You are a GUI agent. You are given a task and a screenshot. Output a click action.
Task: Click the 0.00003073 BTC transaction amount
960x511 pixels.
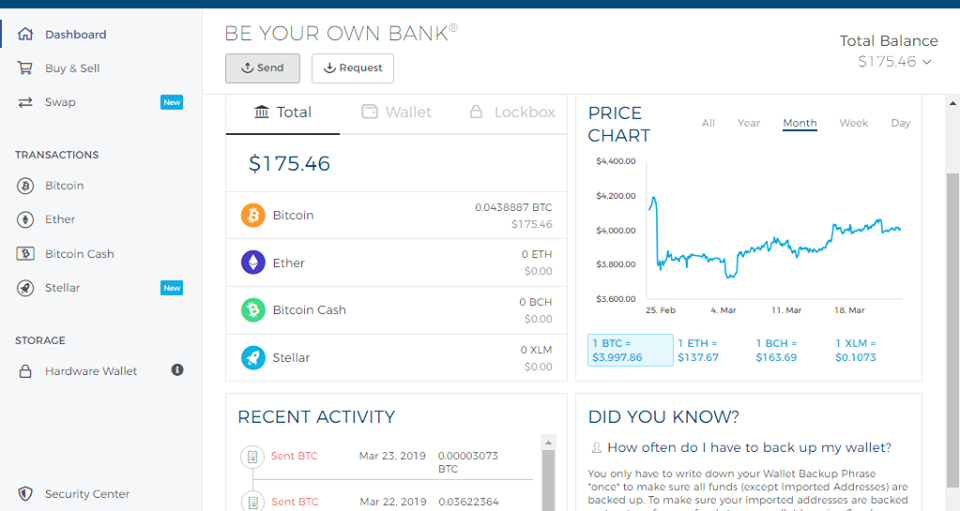coord(468,462)
